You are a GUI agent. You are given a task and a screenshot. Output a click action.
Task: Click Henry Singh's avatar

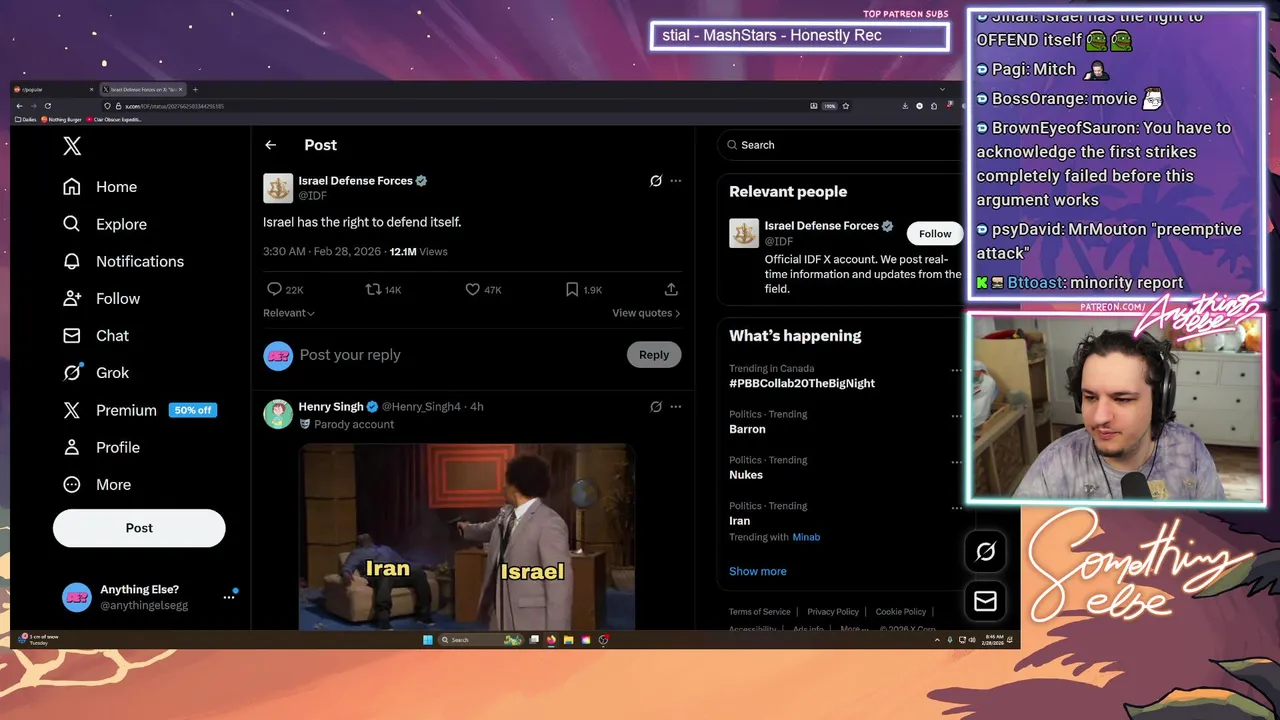pos(278,414)
